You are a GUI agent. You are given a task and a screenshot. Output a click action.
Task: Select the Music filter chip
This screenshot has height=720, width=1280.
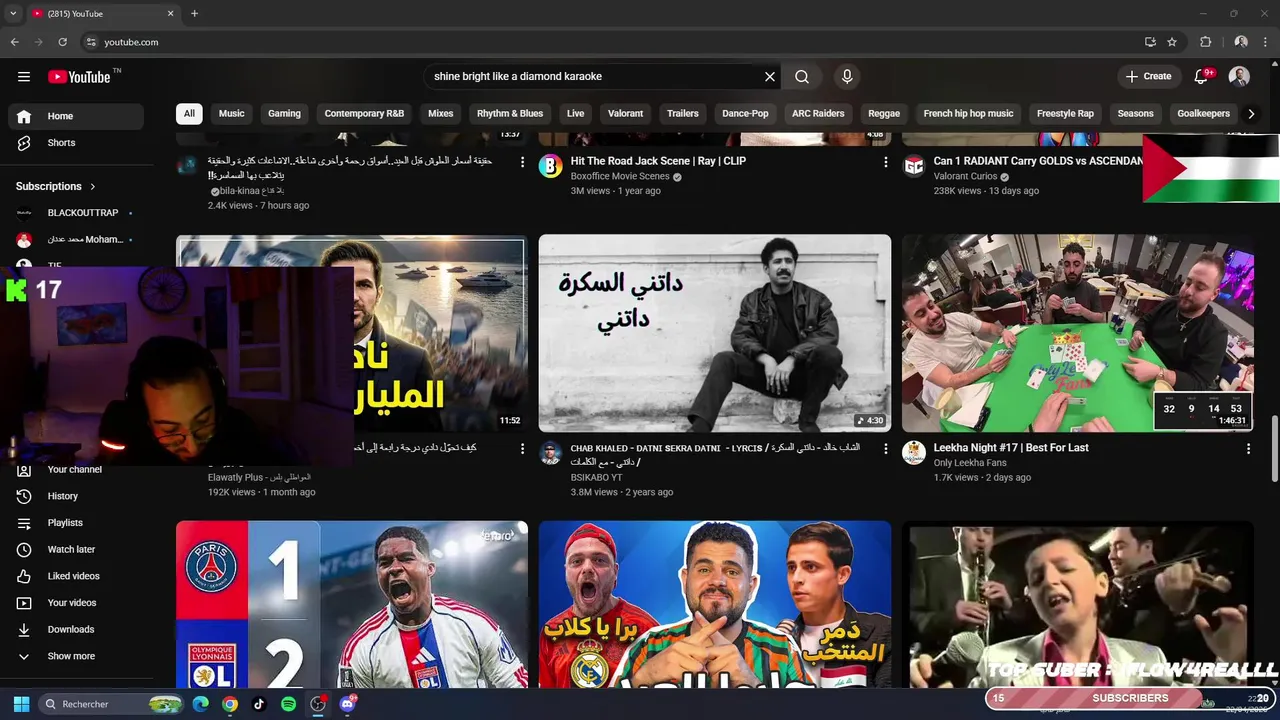232,113
